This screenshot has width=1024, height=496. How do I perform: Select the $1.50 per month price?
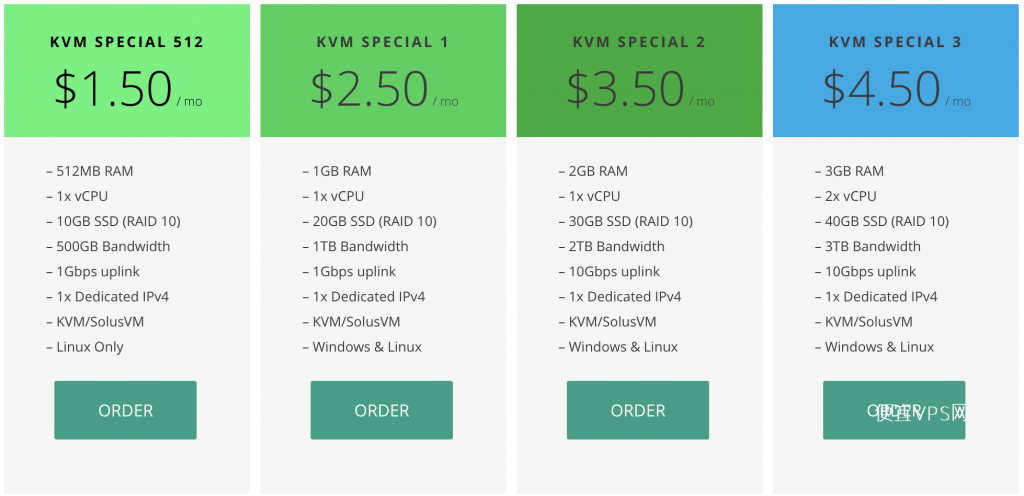(x=128, y=89)
